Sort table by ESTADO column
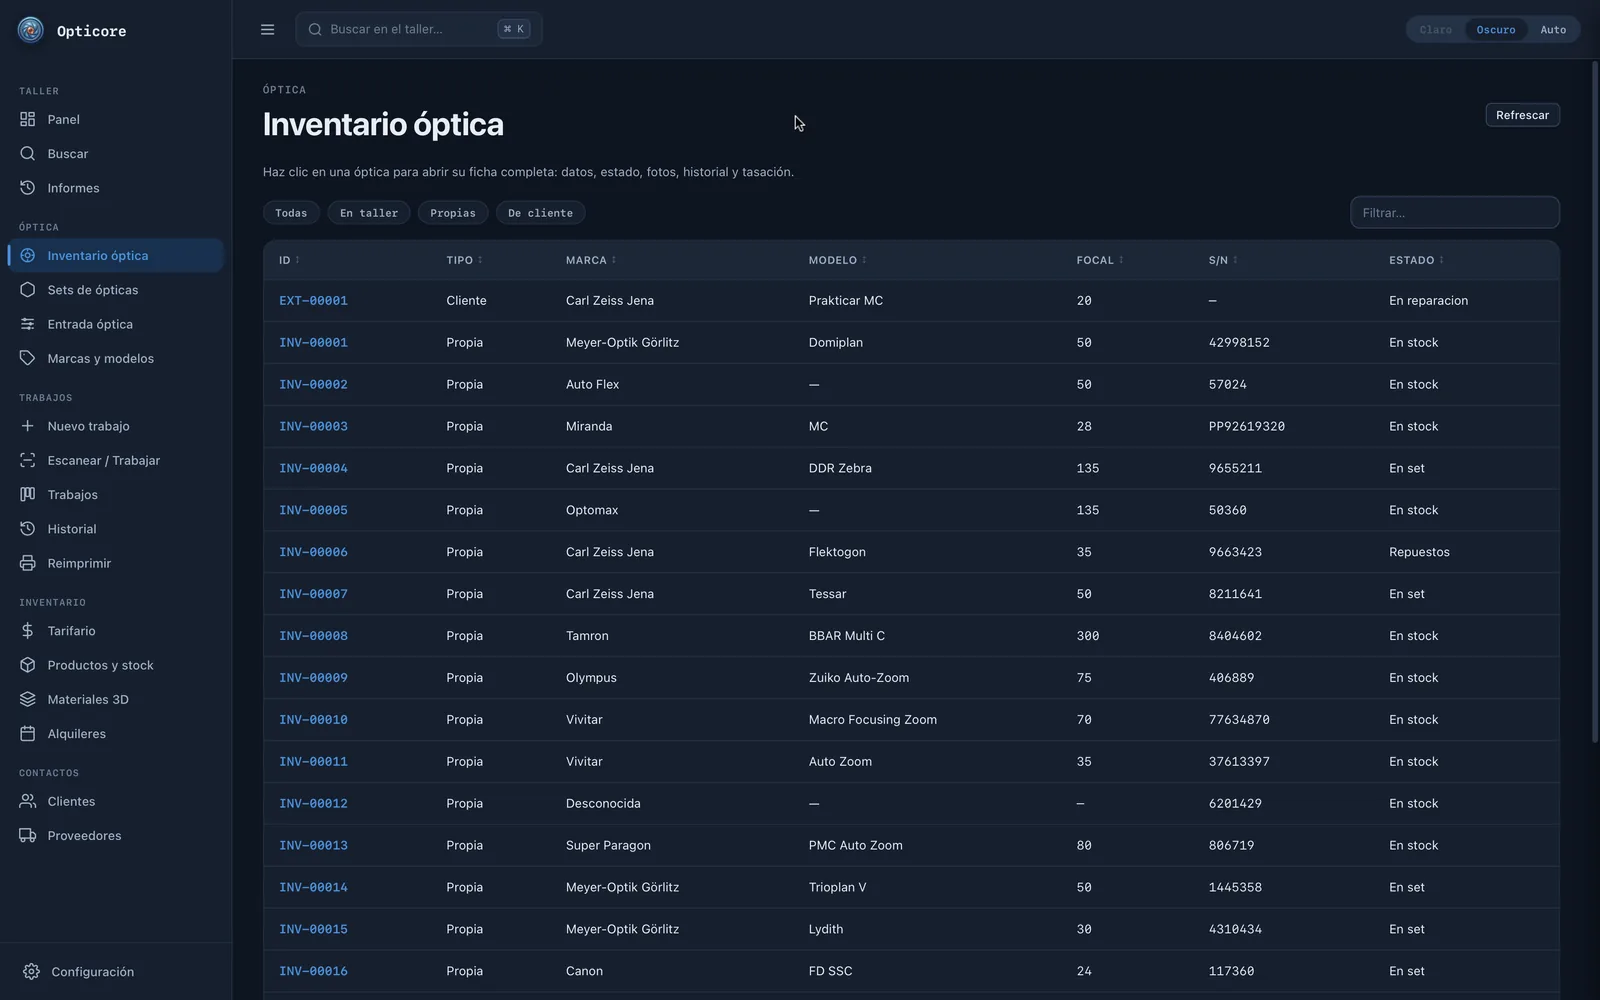The image size is (1600, 1000). click(1416, 260)
